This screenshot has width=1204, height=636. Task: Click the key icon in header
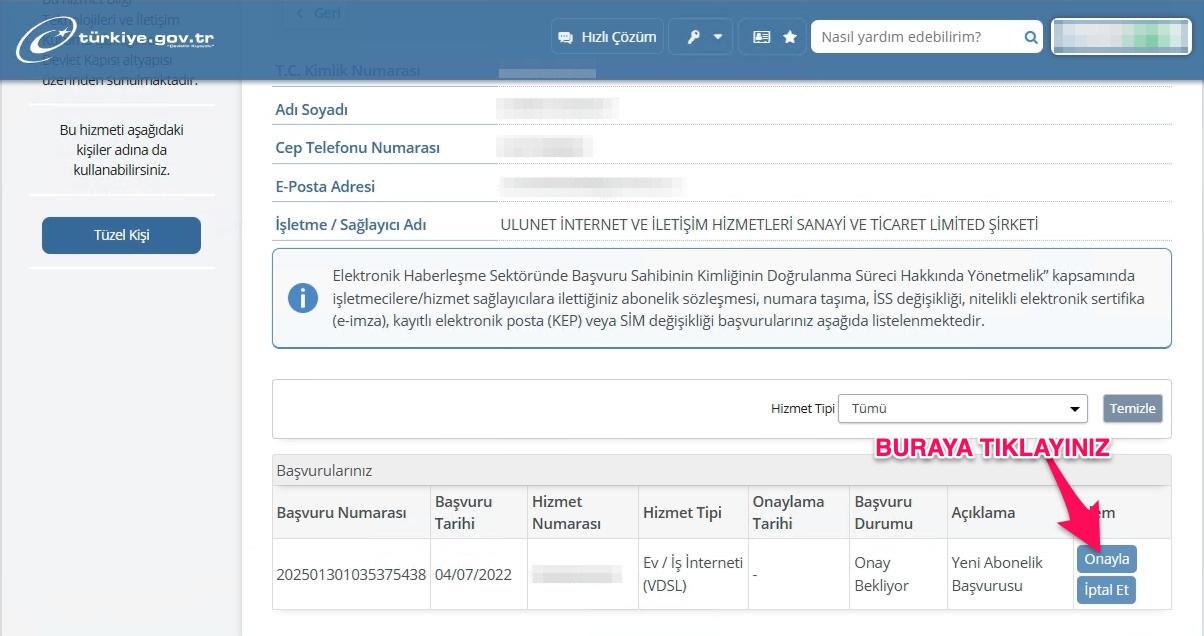(x=694, y=37)
